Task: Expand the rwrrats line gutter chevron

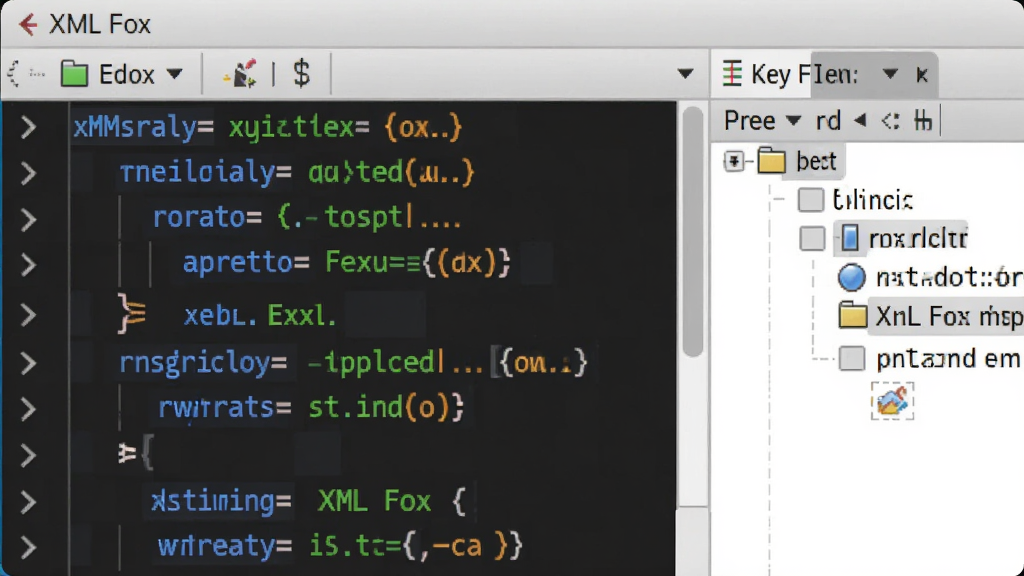Action: (27, 409)
